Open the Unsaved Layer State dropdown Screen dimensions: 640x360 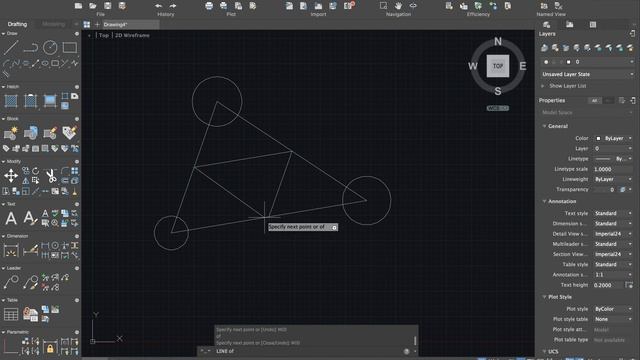(587, 74)
